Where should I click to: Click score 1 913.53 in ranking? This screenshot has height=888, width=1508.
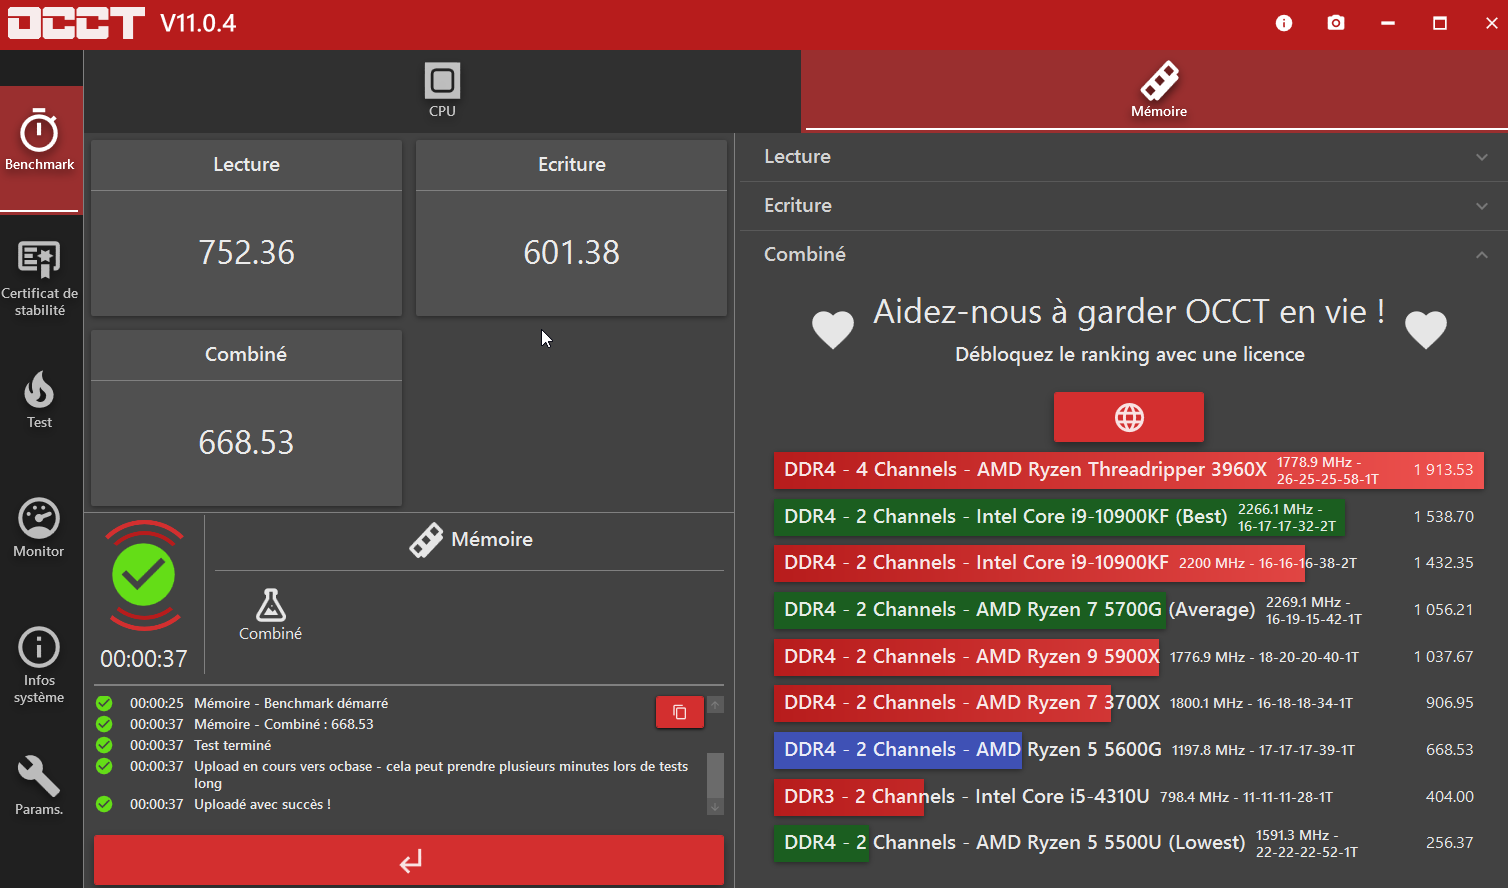(x=1443, y=470)
